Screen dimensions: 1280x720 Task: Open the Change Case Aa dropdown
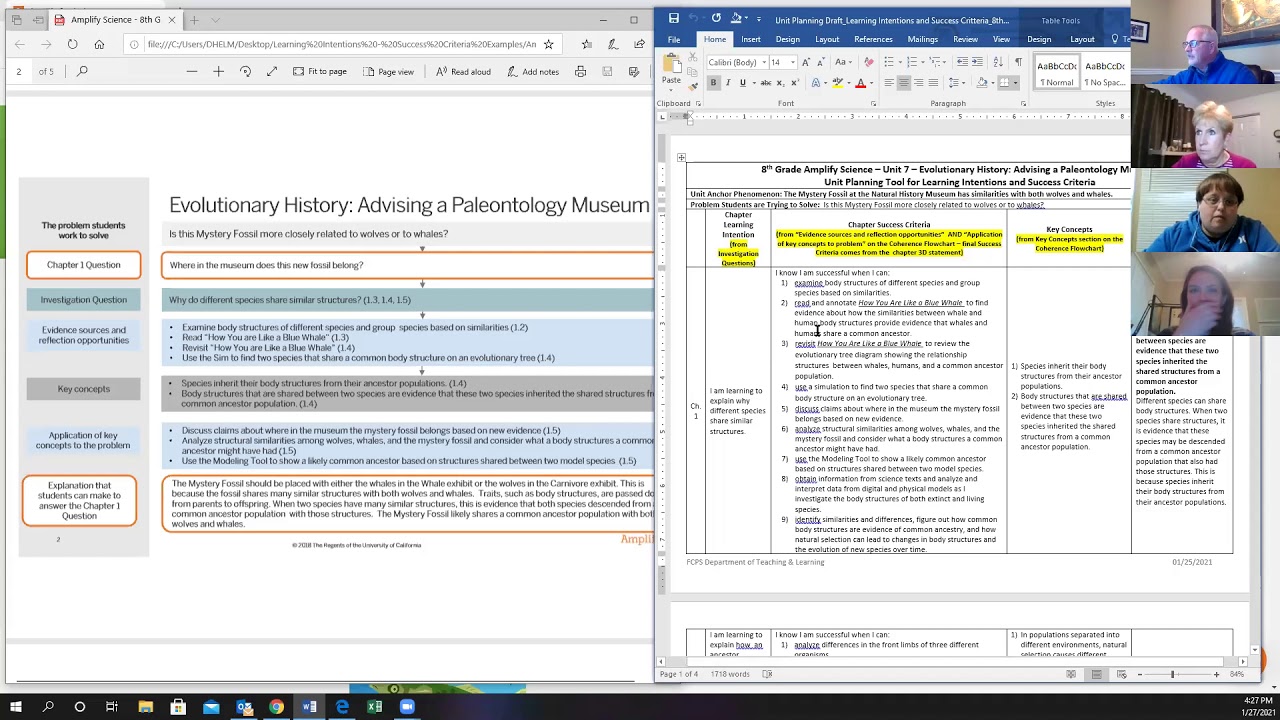(x=844, y=62)
